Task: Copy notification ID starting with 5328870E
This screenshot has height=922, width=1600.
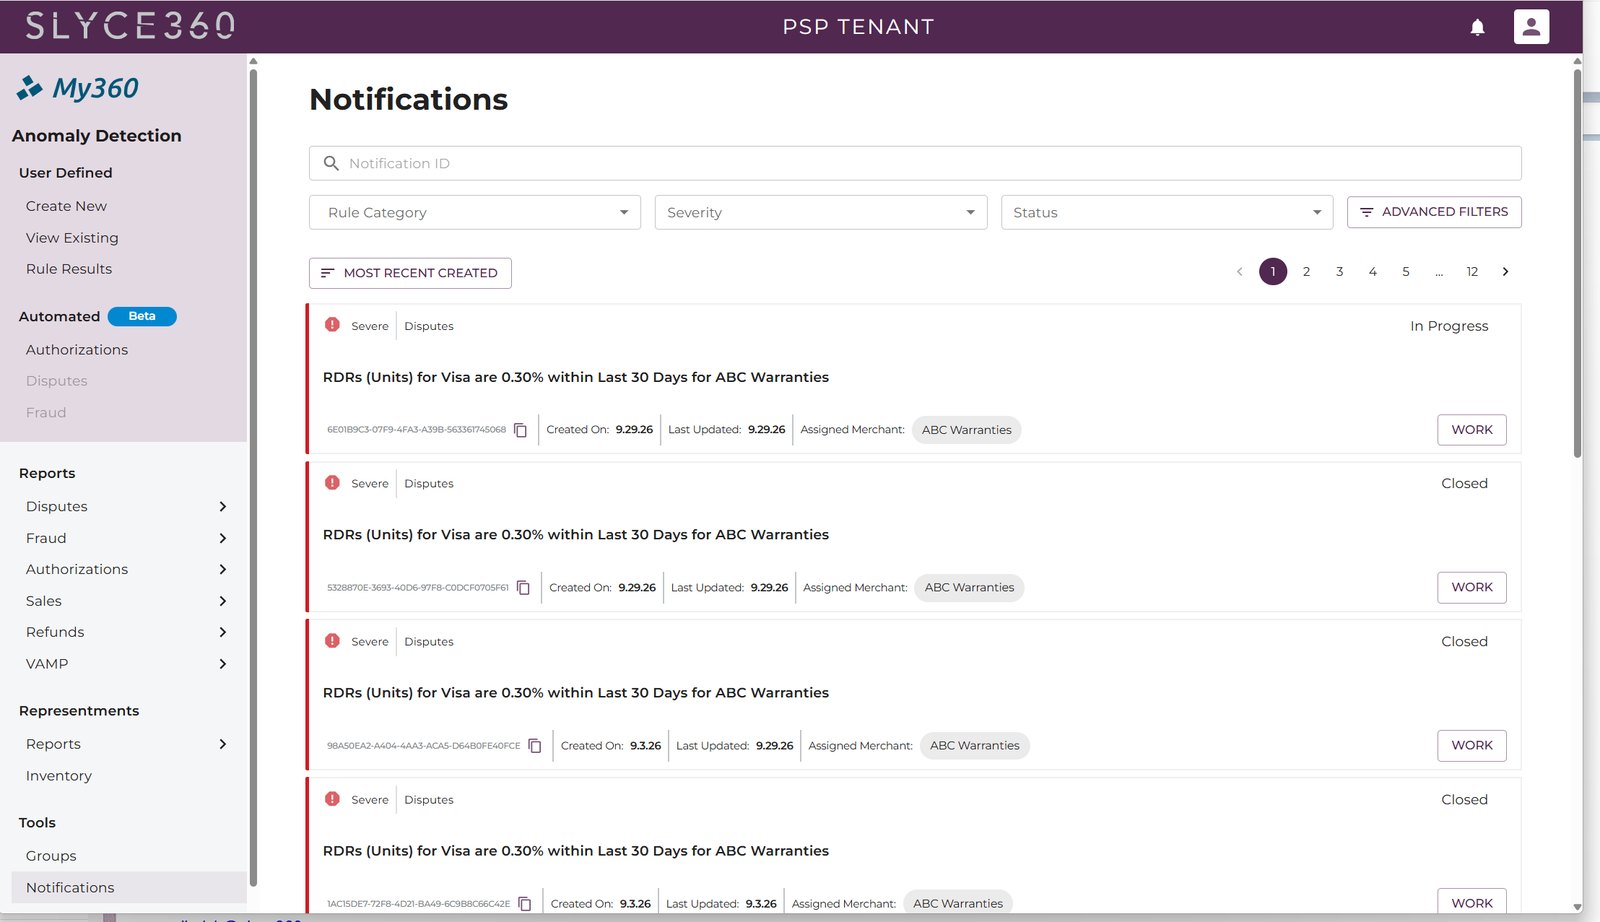Action: click(523, 588)
